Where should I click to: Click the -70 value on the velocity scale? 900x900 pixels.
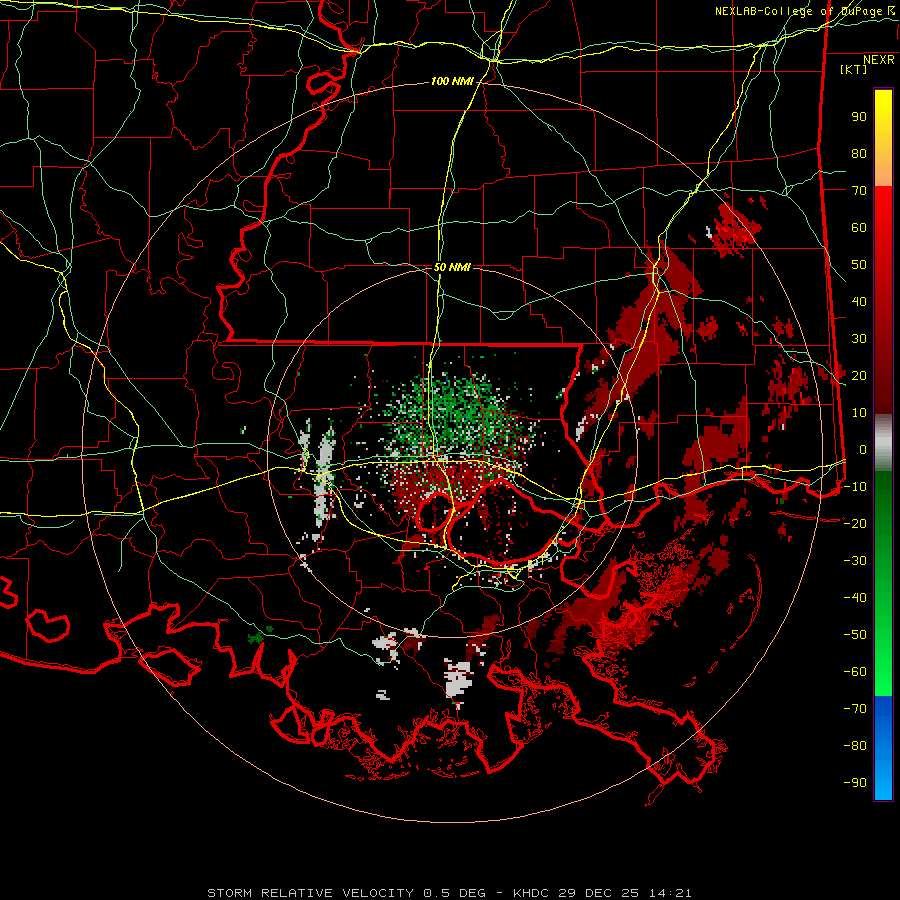[x=855, y=709]
